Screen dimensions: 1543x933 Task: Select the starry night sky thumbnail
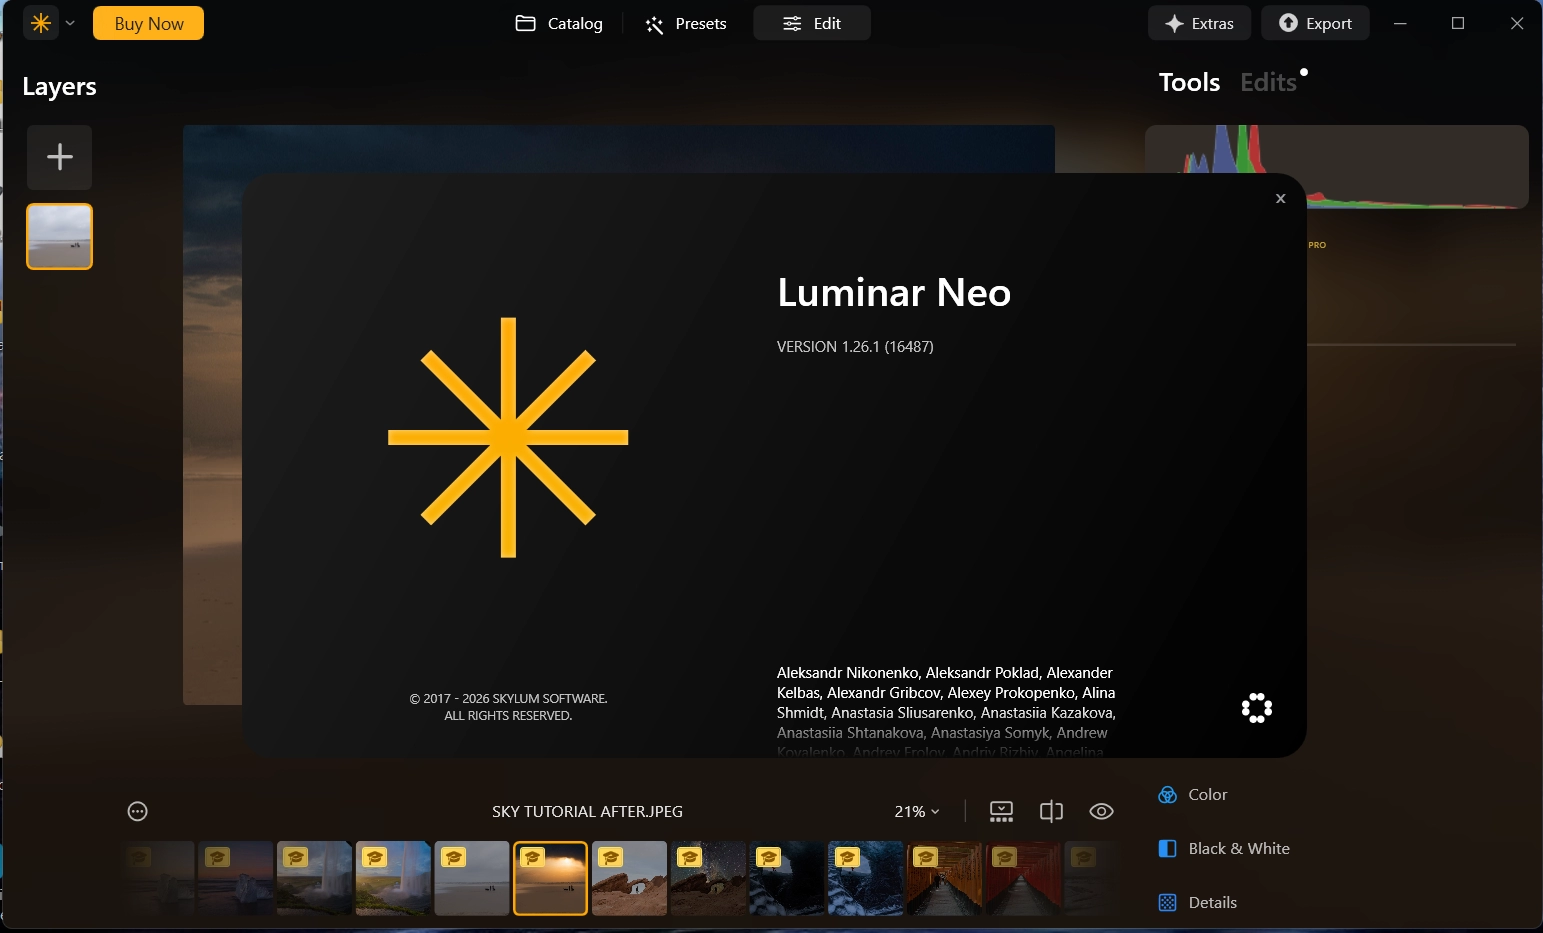click(708, 878)
